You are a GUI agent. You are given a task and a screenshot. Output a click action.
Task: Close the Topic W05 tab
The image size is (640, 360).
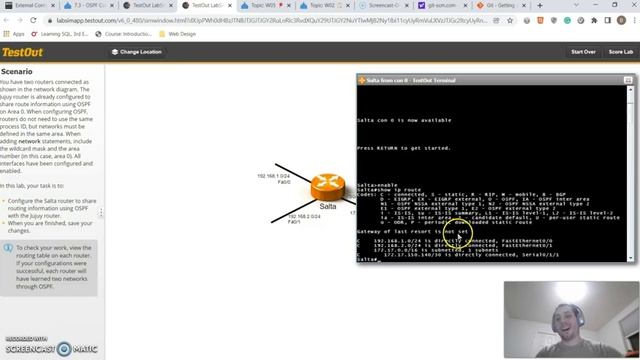coord(289,6)
